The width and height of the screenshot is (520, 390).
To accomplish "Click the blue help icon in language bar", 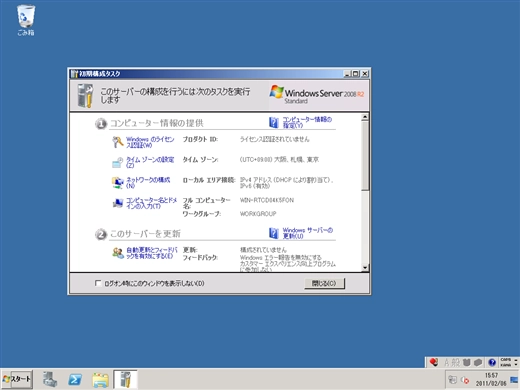I will click(x=492, y=363).
